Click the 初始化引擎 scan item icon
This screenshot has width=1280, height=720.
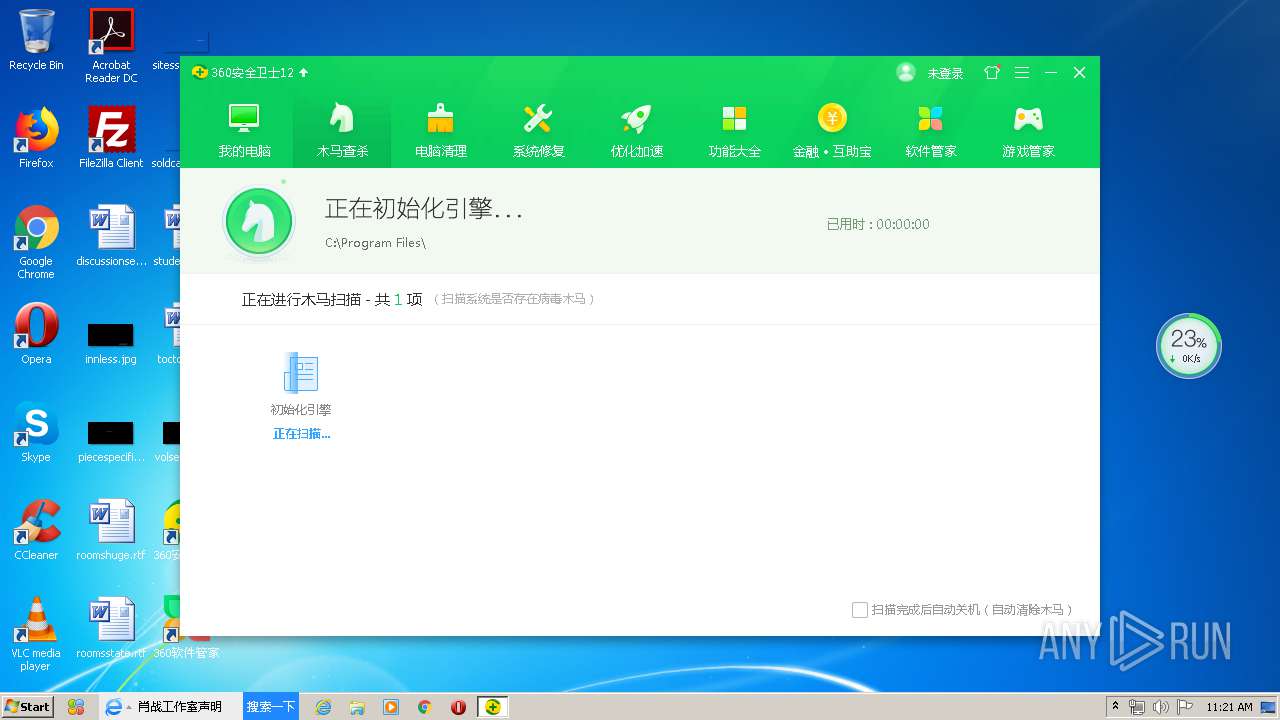coord(300,372)
